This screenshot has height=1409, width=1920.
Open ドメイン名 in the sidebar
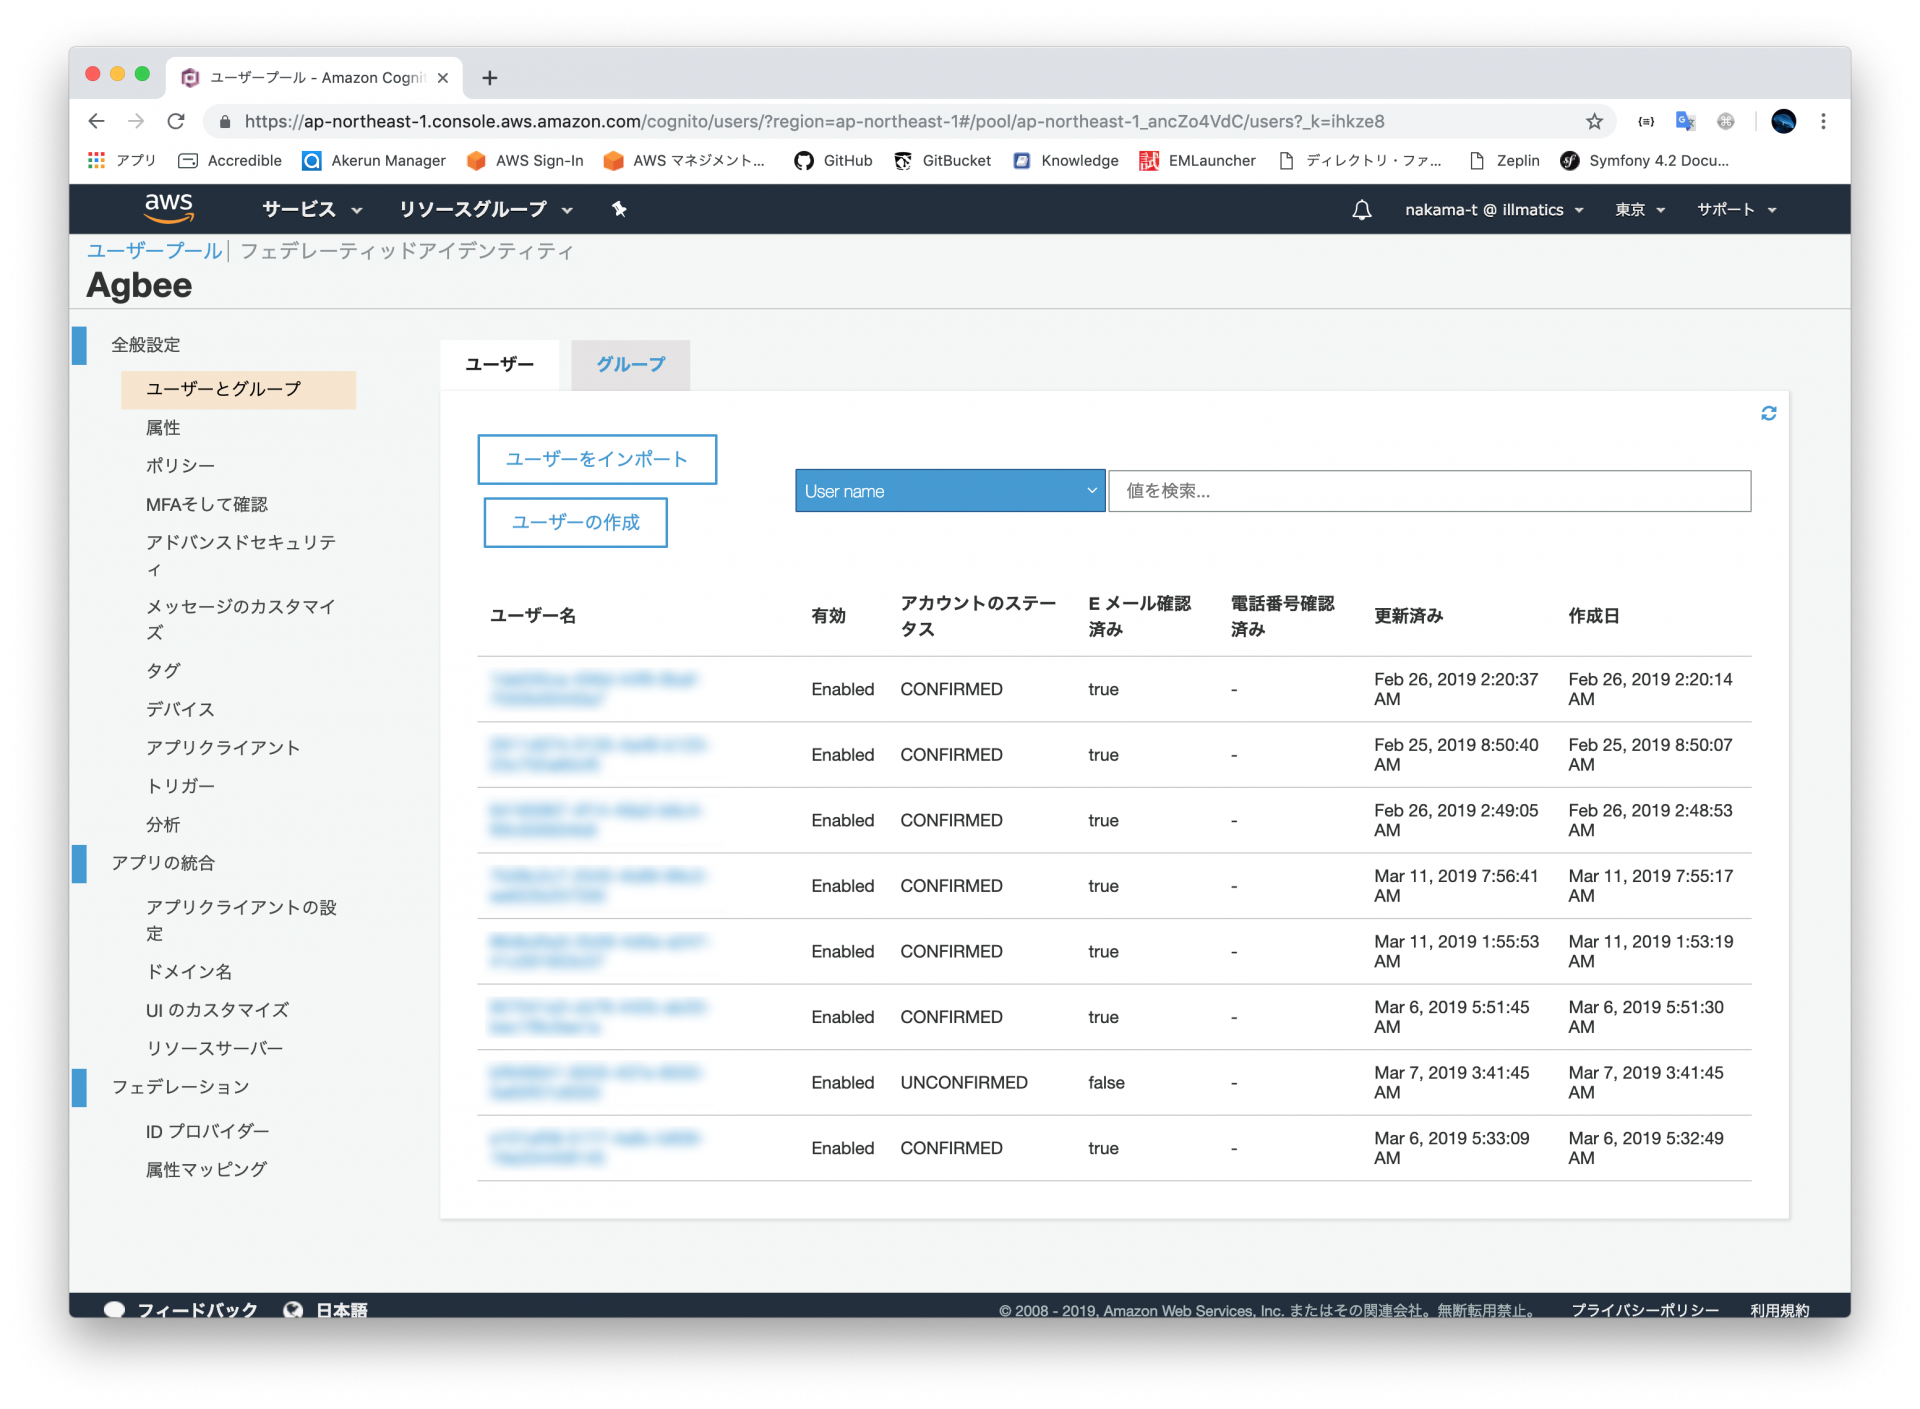click(189, 972)
